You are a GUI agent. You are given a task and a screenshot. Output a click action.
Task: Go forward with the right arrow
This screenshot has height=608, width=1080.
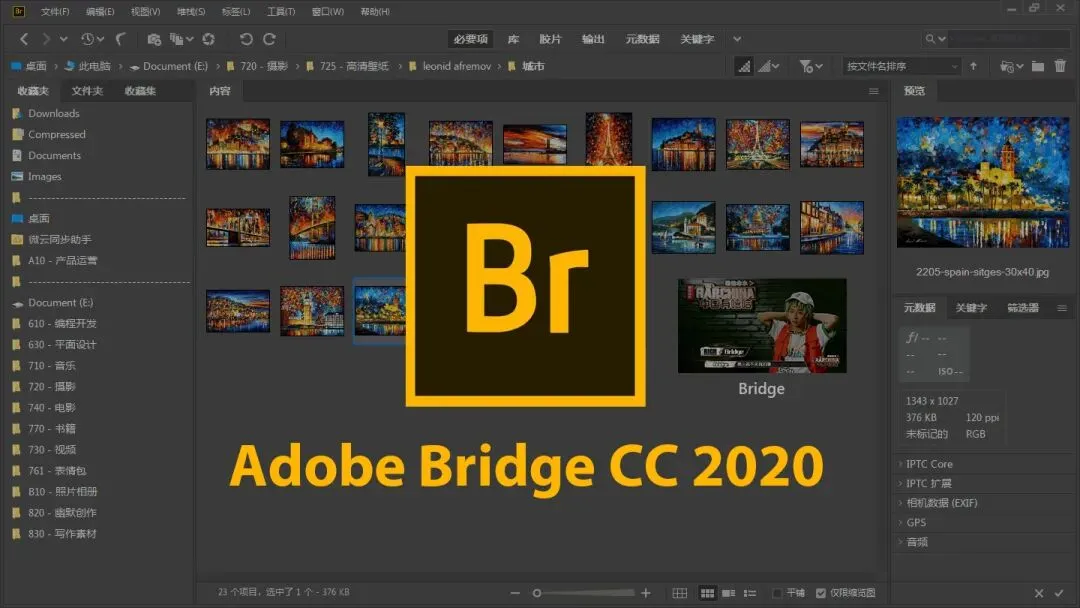click(45, 39)
